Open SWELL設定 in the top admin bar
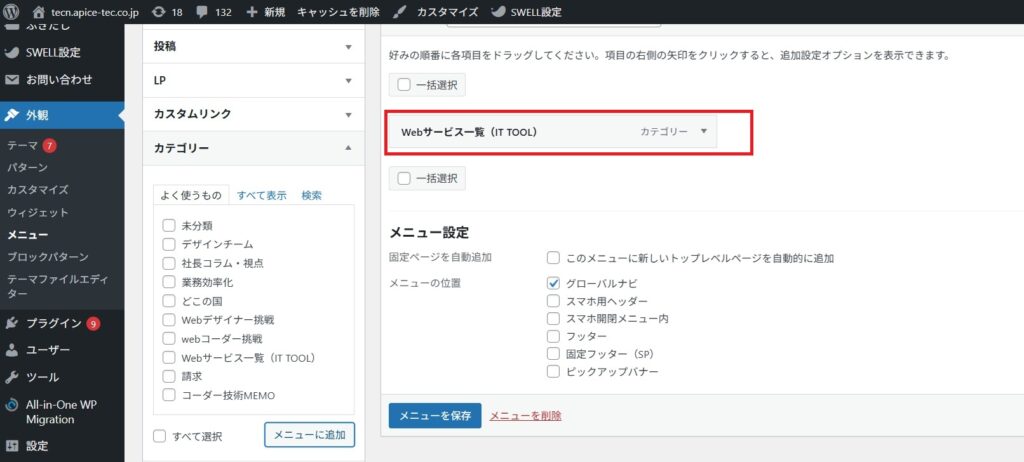Screen dimensions: 1024x462 526,12
